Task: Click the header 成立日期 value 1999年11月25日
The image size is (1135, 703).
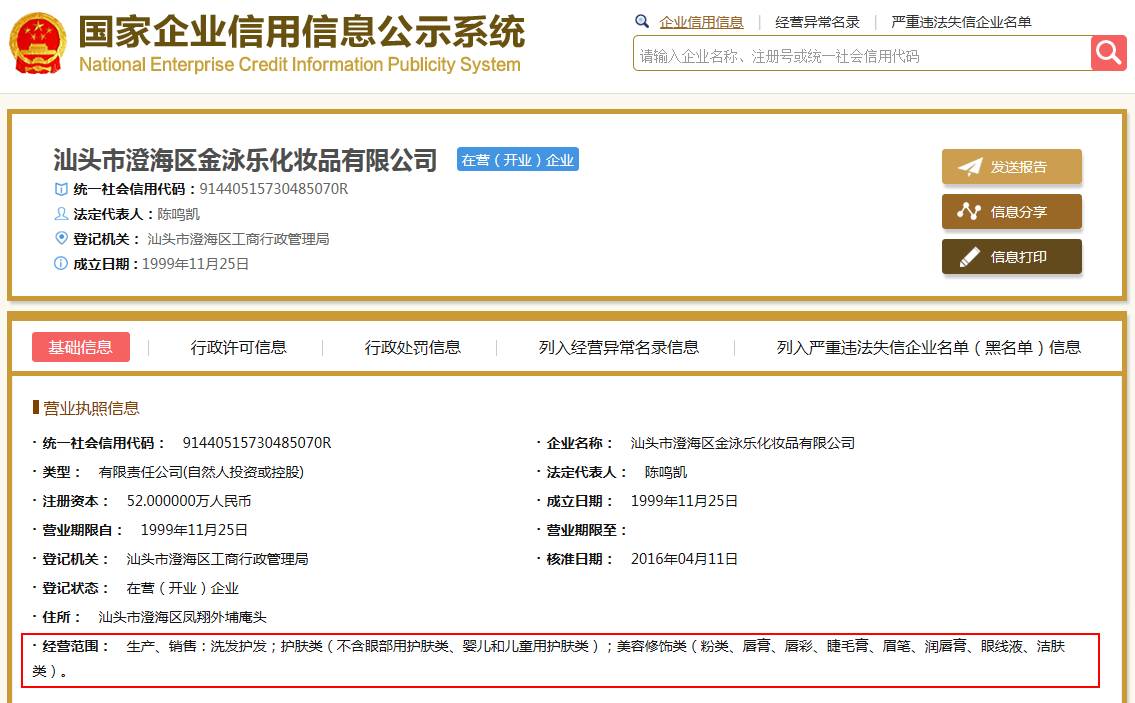Action: tap(195, 264)
